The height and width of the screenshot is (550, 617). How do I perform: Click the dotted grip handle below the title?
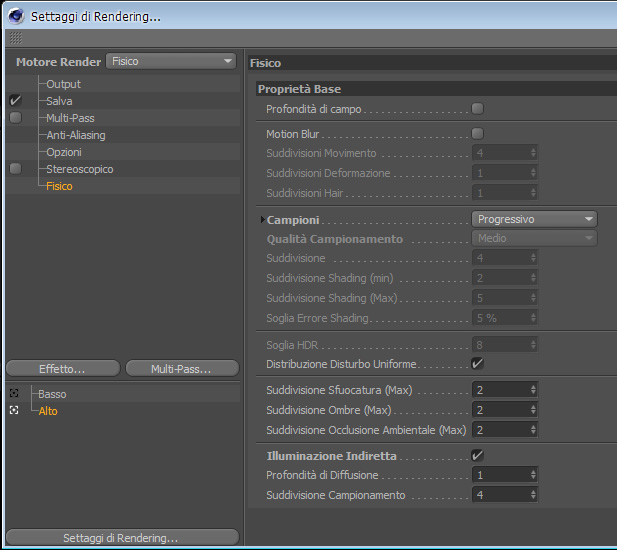point(16,38)
